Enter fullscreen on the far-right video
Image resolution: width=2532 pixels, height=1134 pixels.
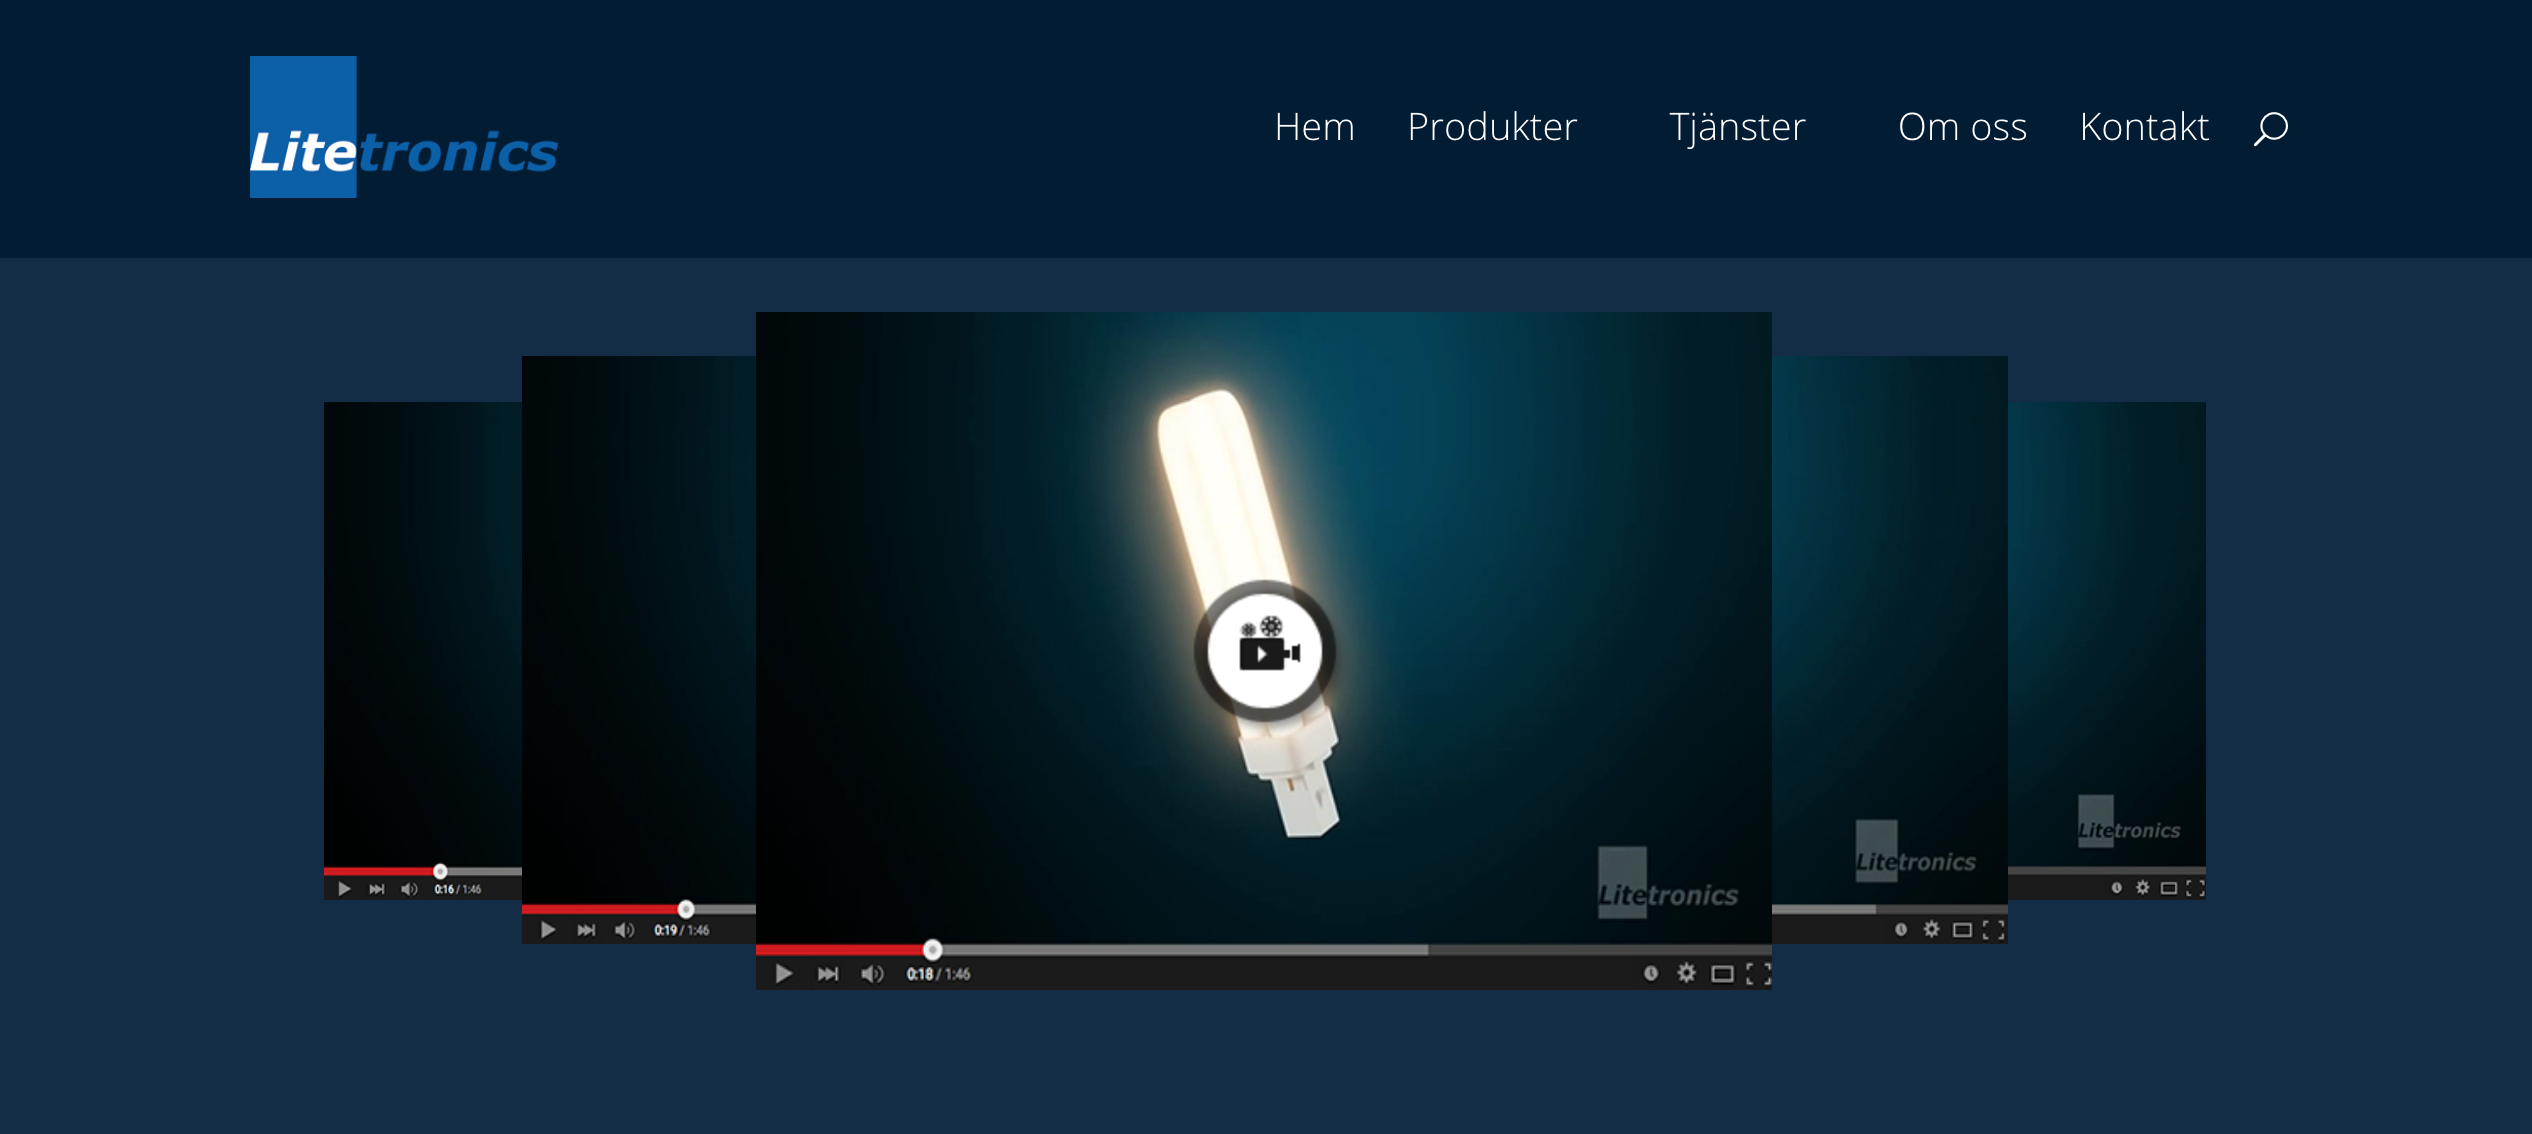(2196, 888)
